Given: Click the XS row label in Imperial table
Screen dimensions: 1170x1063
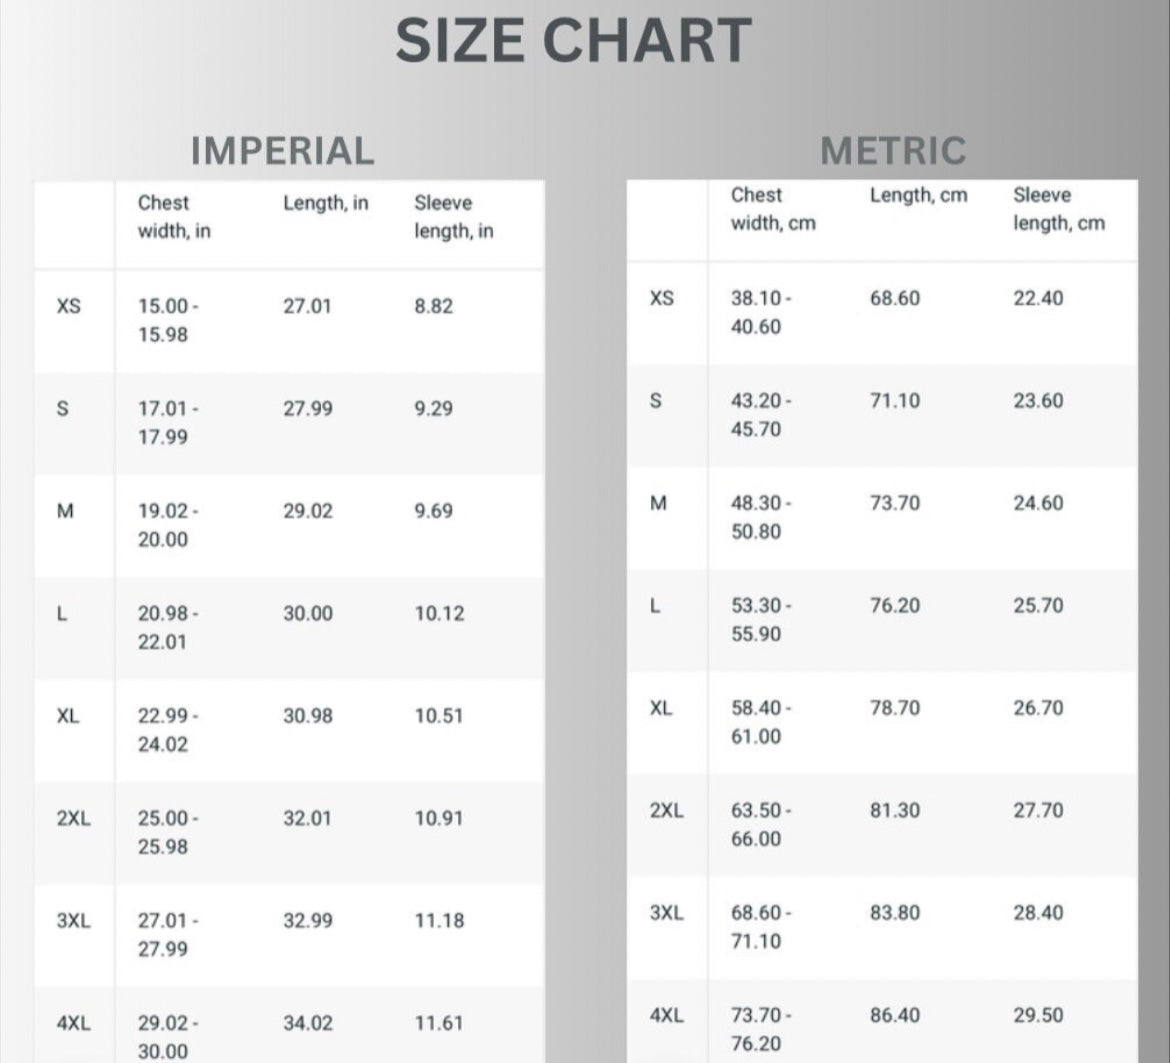Looking at the screenshot, I should point(68,307).
